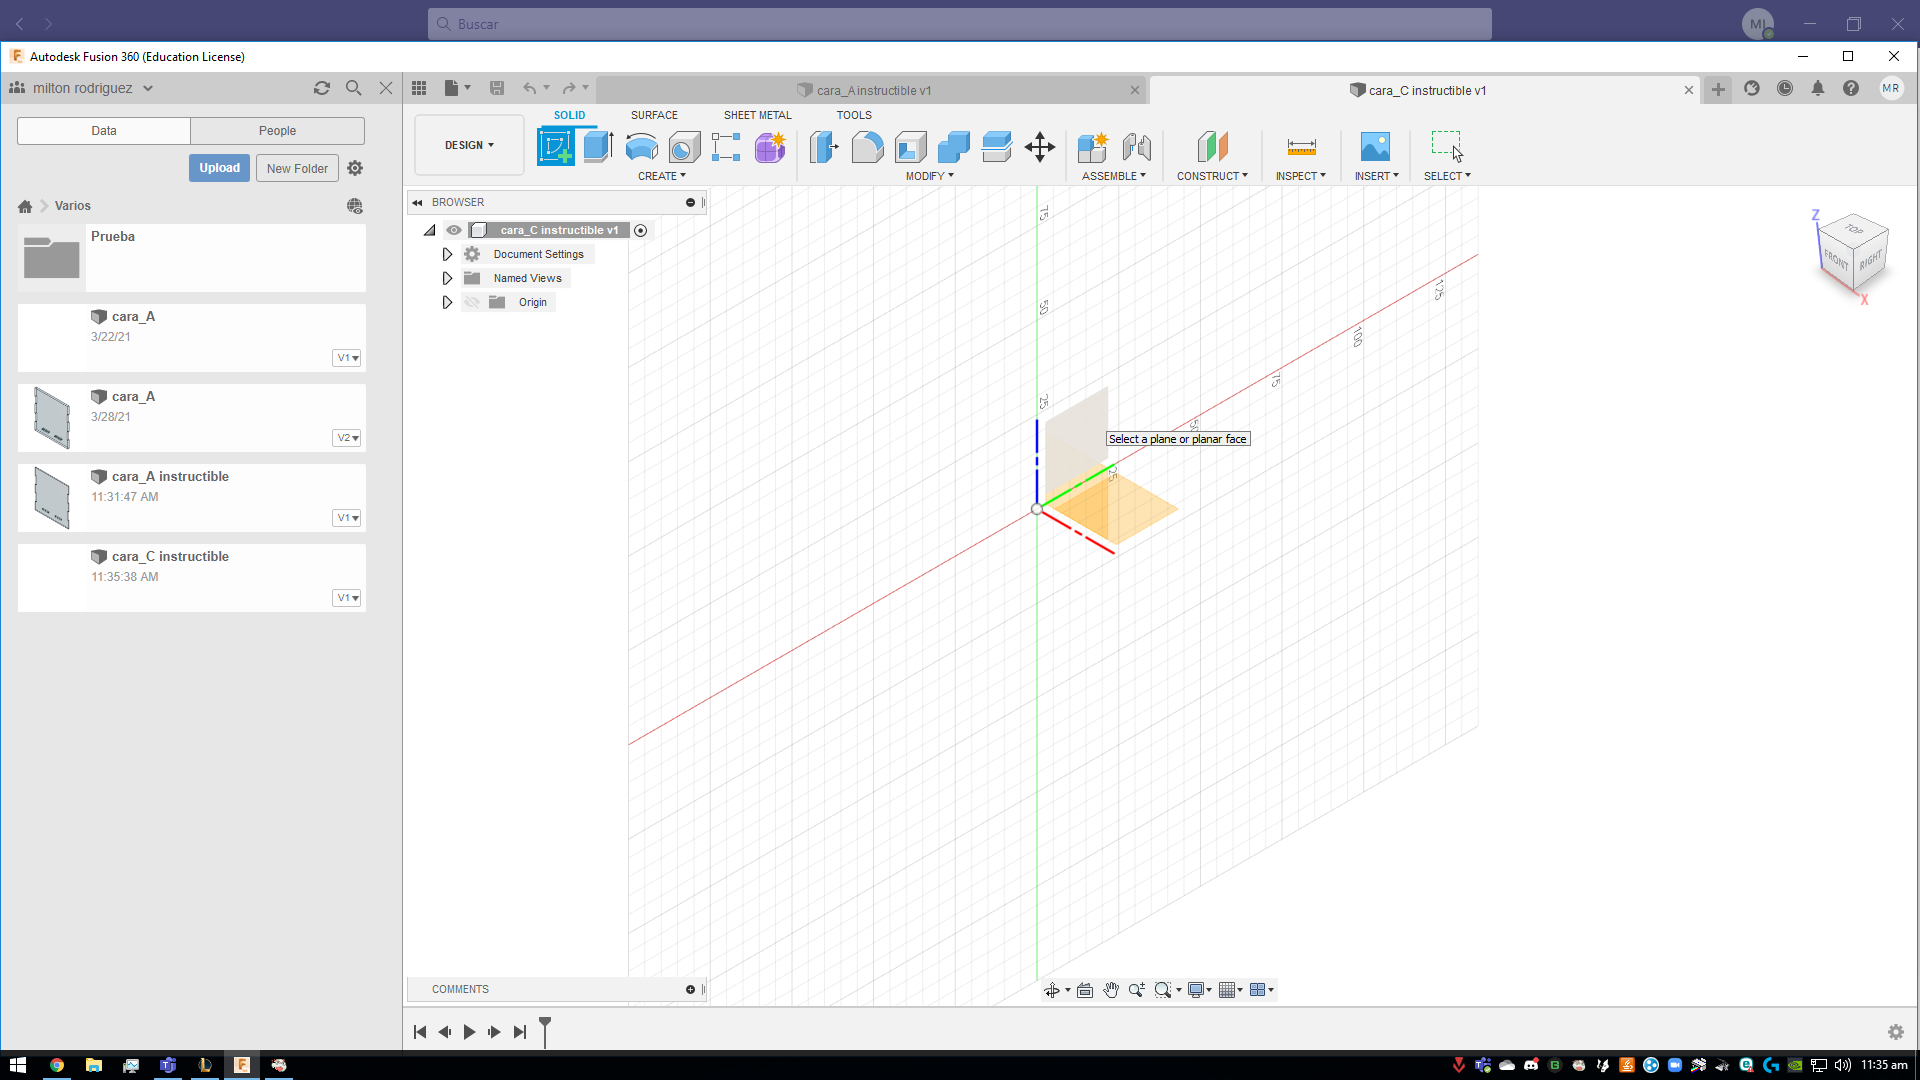Image resolution: width=1920 pixels, height=1080 pixels.
Task: Switch to cara_A instructible v1 document tab
Action: click(x=873, y=90)
